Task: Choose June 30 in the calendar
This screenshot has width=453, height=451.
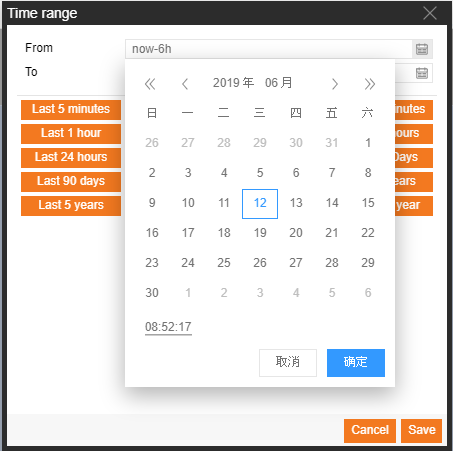Action: tap(152, 293)
